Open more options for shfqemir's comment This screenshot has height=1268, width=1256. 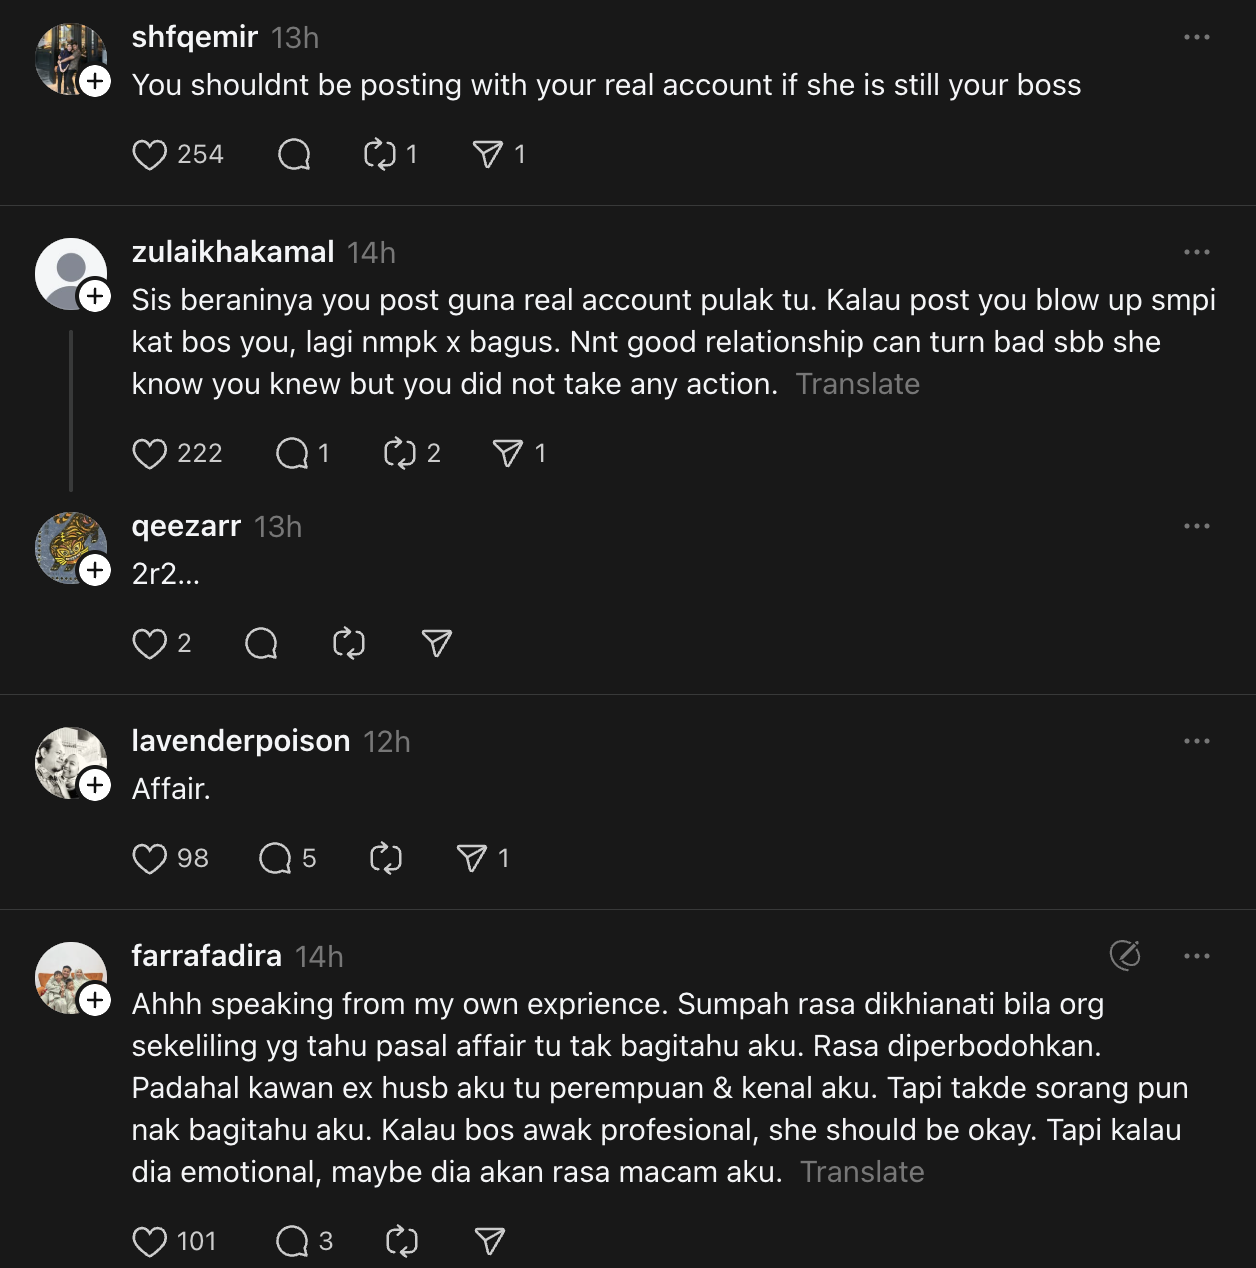[1196, 38]
